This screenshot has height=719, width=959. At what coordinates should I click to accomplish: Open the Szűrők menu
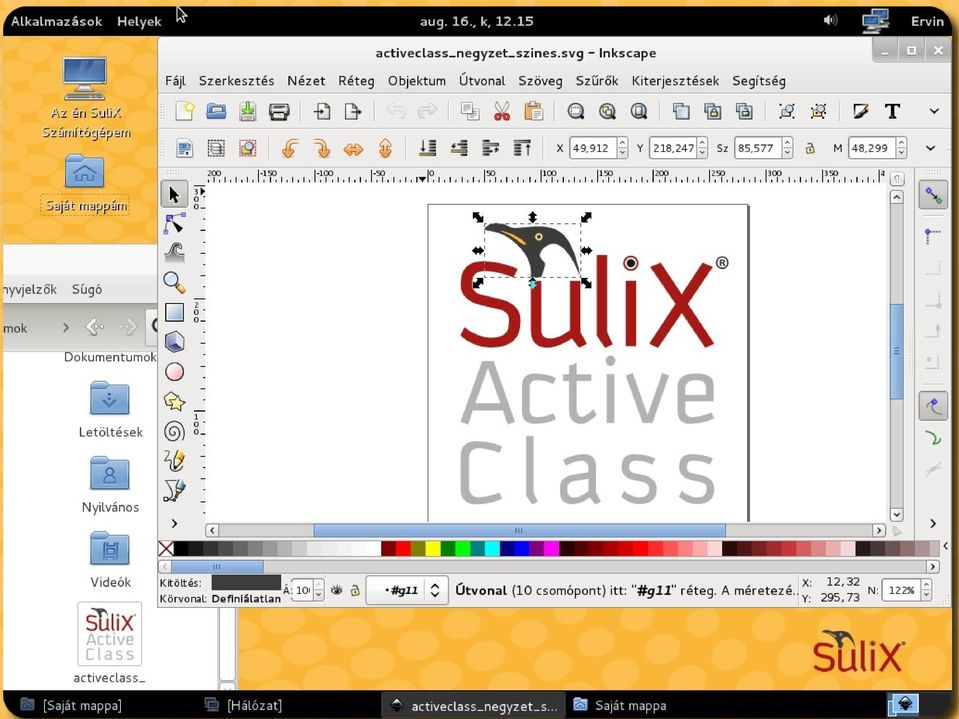(596, 81)
